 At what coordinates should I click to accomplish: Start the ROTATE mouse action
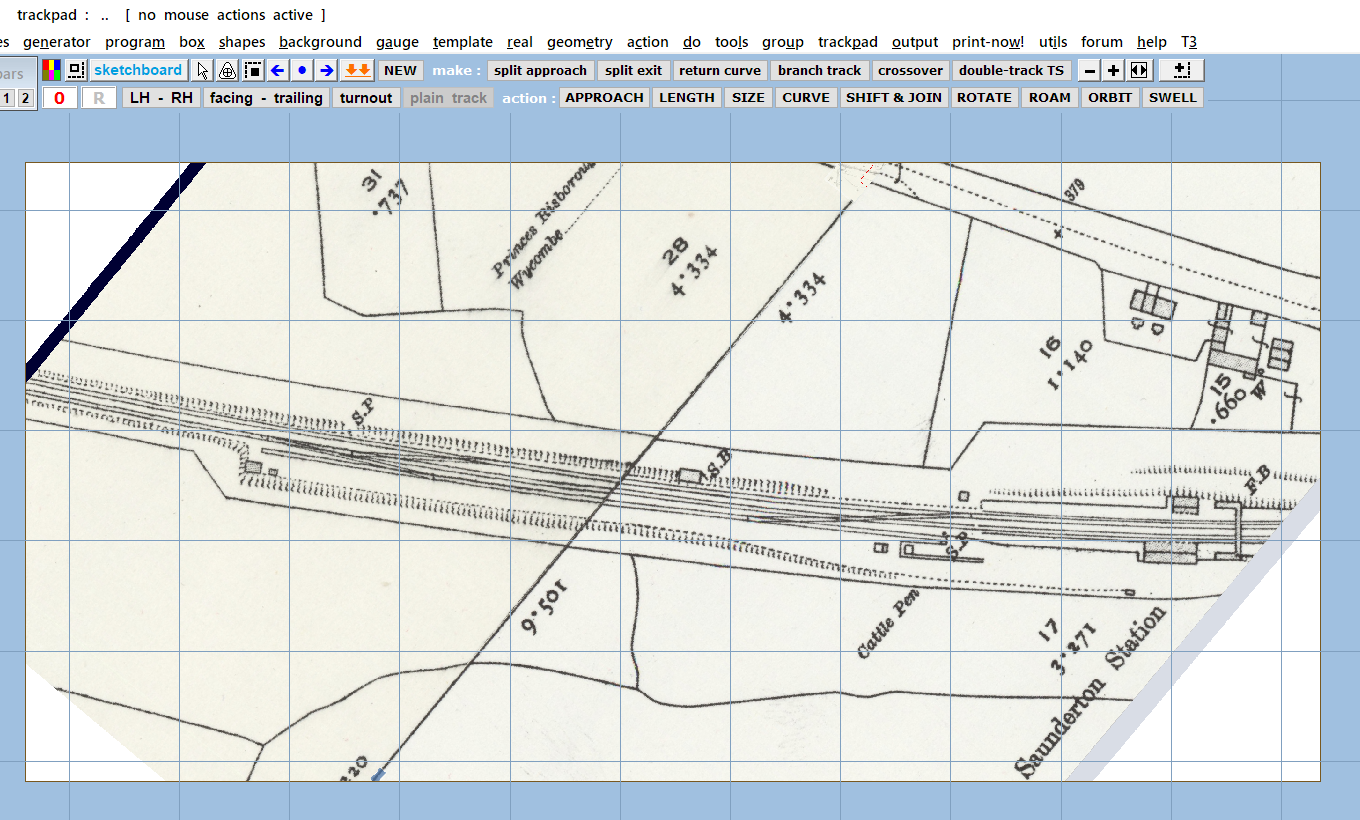[x=985, y=97]
